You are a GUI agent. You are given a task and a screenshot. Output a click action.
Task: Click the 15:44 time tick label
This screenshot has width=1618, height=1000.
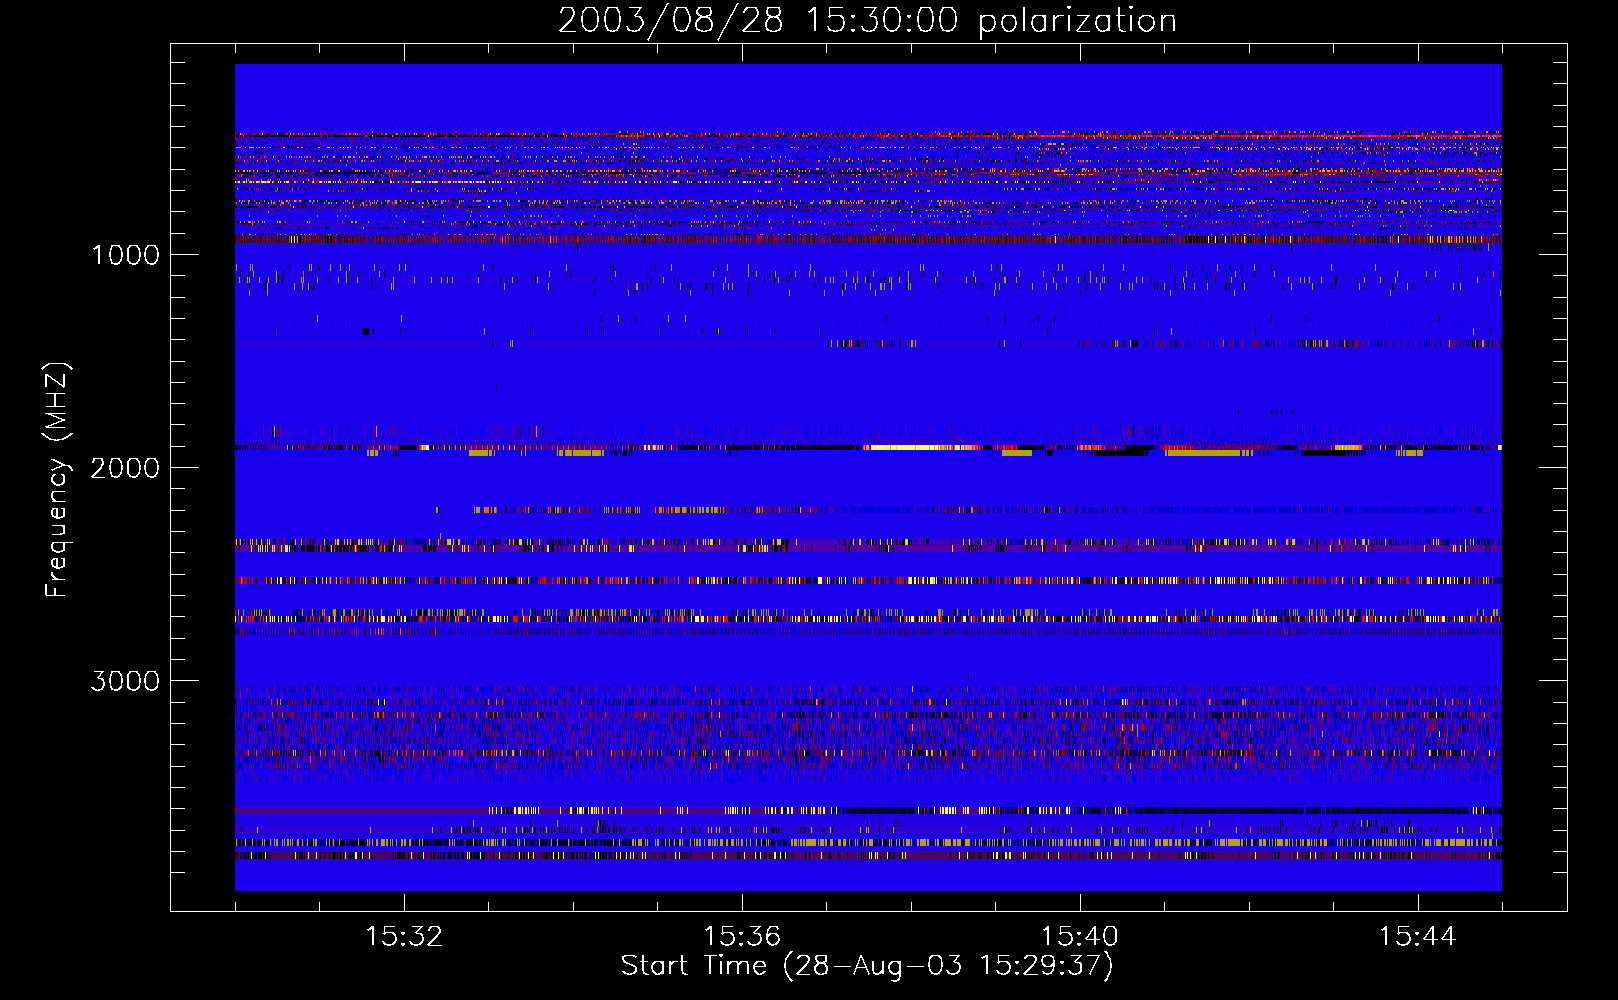click(x=1417, y=937)
